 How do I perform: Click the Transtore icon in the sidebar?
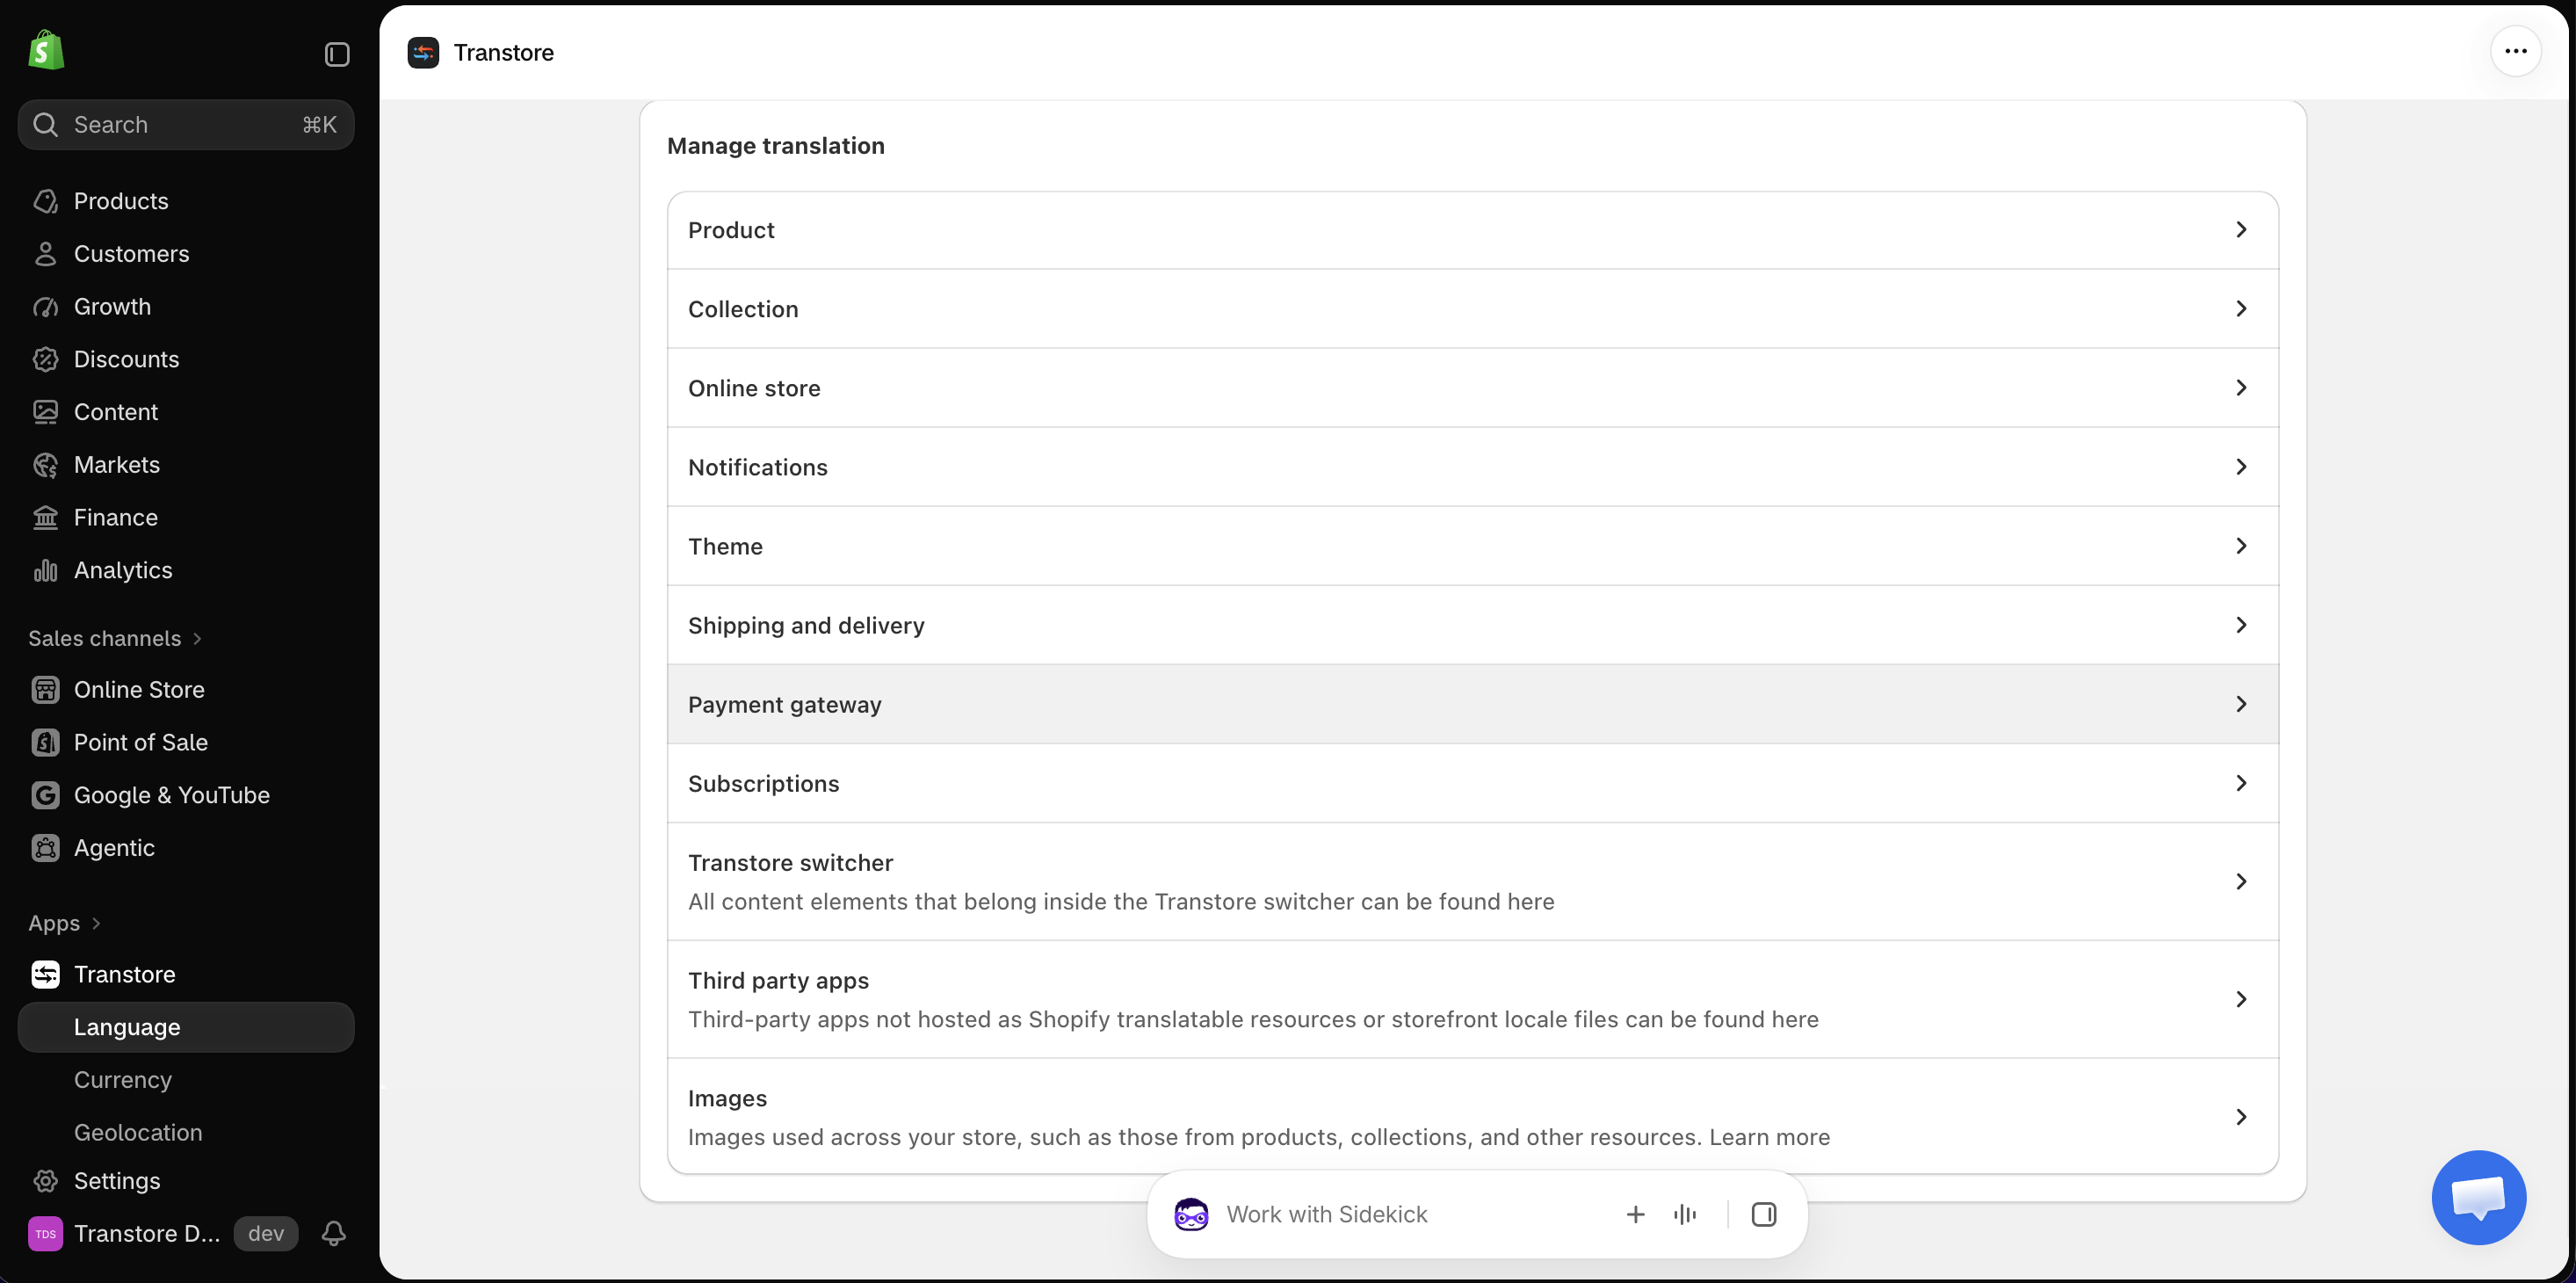[x=45, y=974]
